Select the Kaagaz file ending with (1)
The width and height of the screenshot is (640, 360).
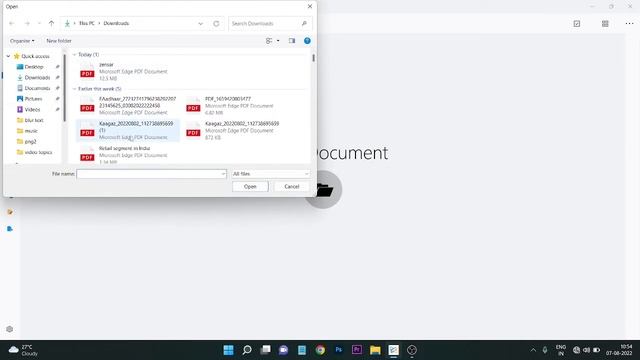coord(127,130)
